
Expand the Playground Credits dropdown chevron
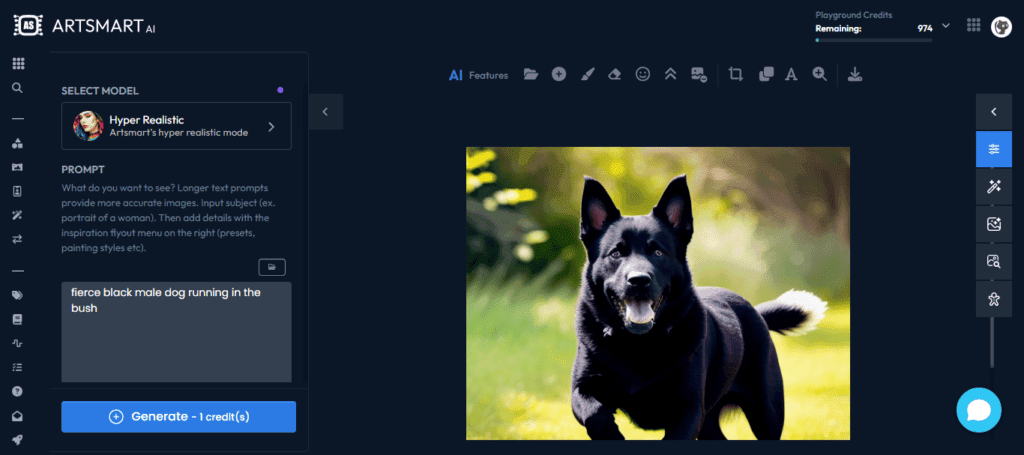pyautogui.click(x=946, y=26)
